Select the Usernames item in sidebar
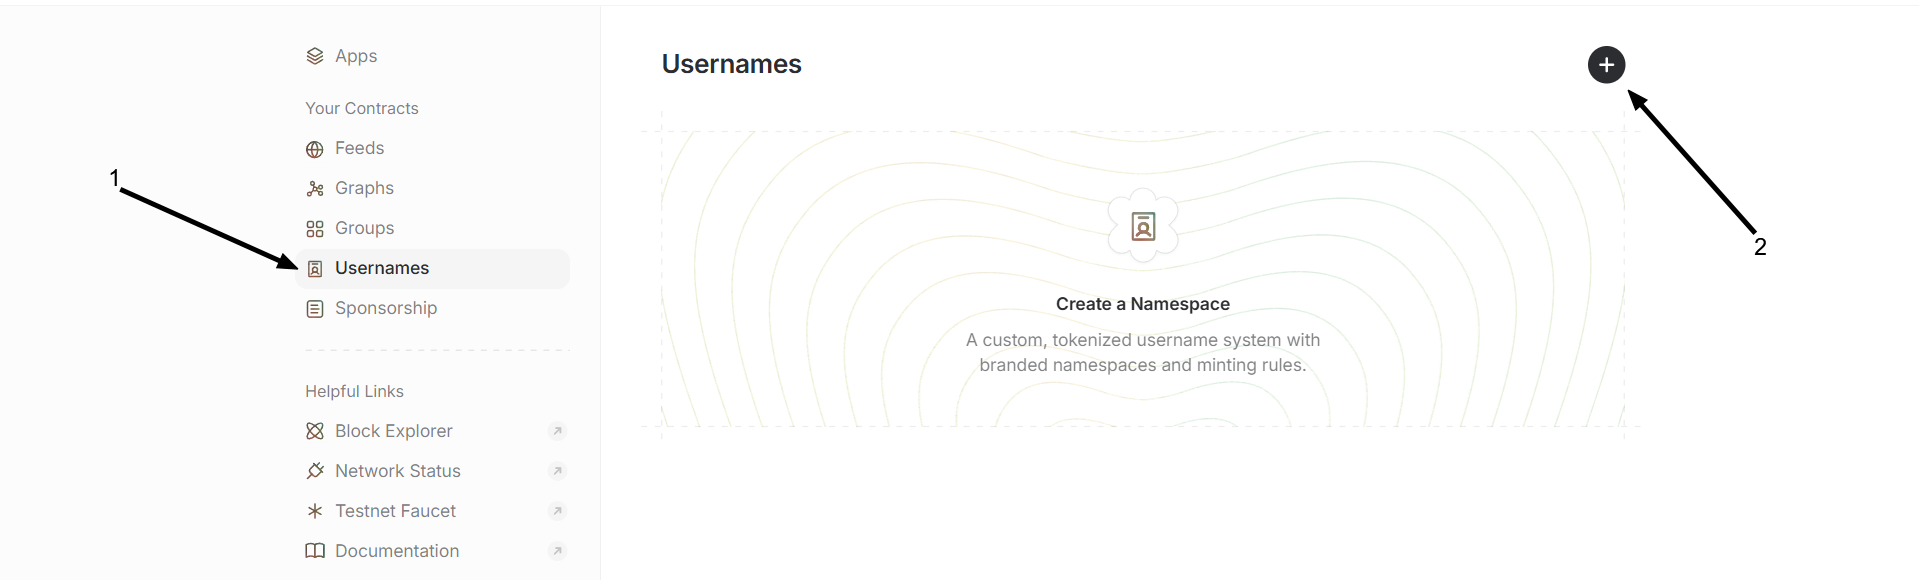 (382, 268)
